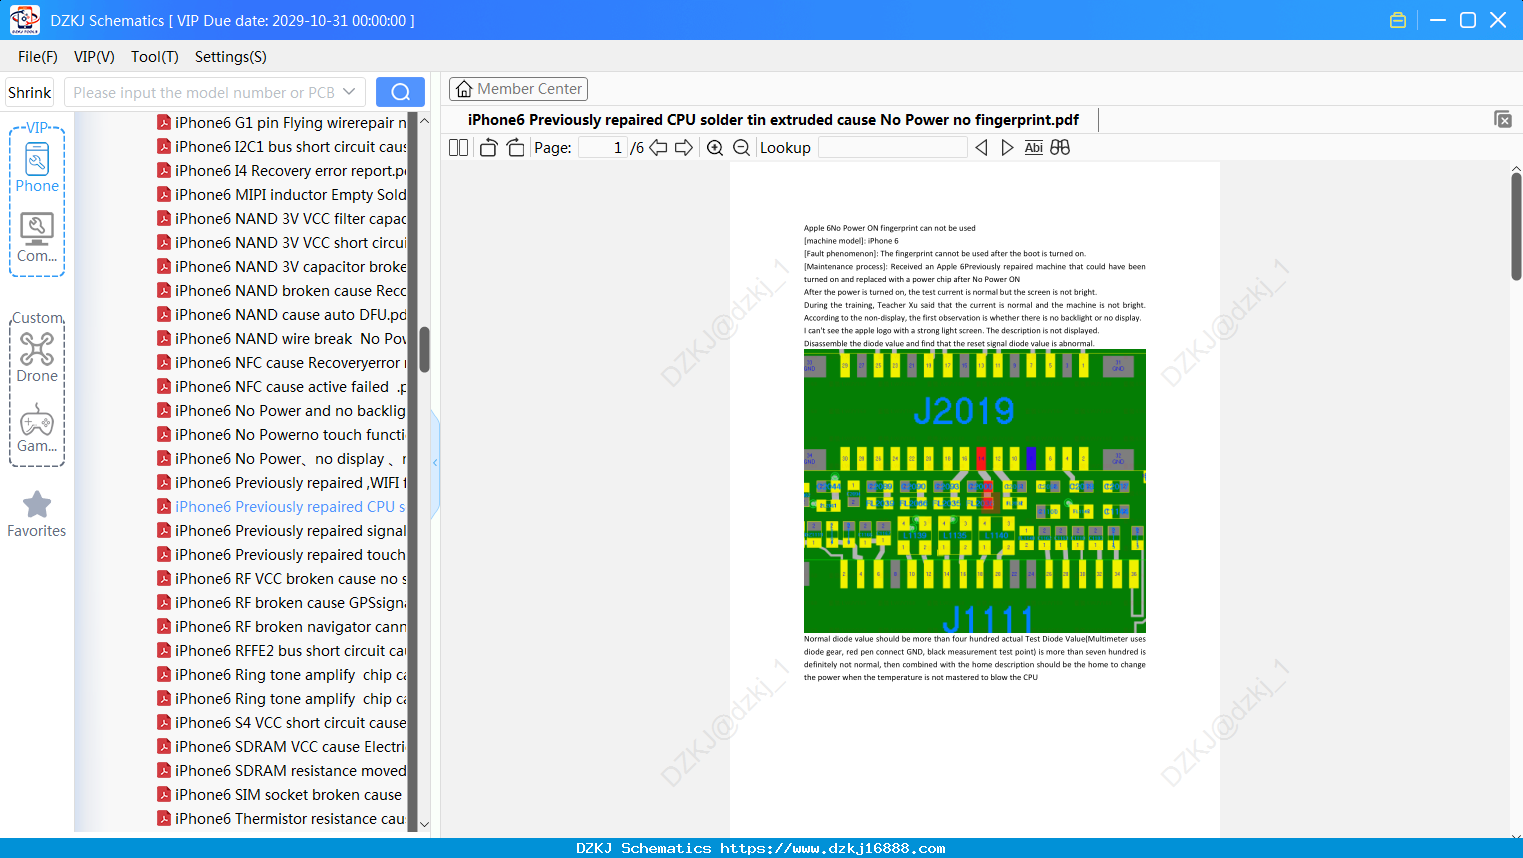The width and height of the screenshot is (1523, 858).
Task: Close the open PDF document tab
Action: click(x=1502, y=119)
